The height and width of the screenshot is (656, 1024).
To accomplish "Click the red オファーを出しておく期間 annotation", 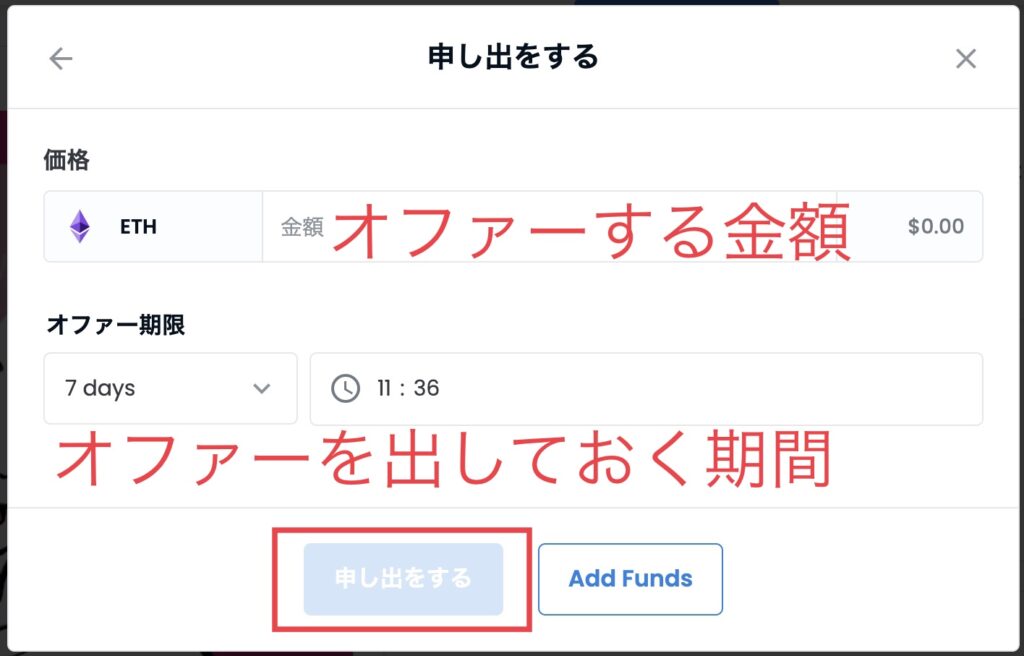I will [443, 459].
